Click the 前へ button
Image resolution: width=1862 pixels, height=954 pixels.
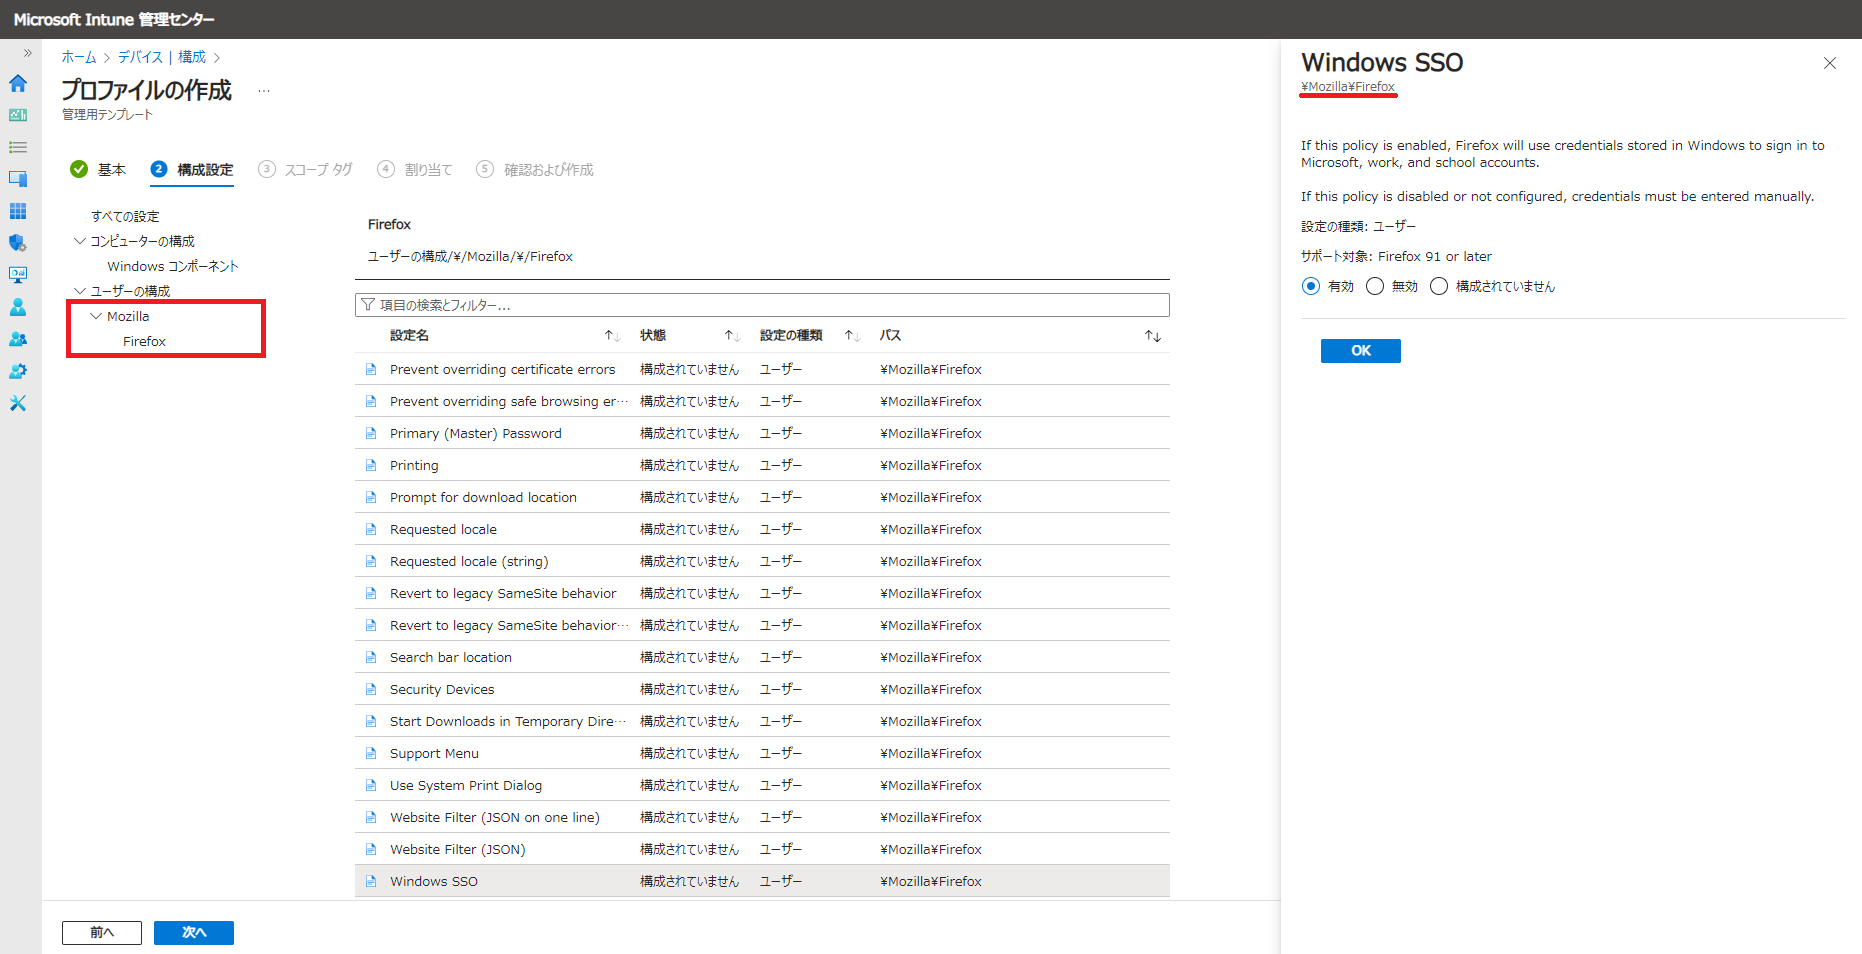[102, 933]
